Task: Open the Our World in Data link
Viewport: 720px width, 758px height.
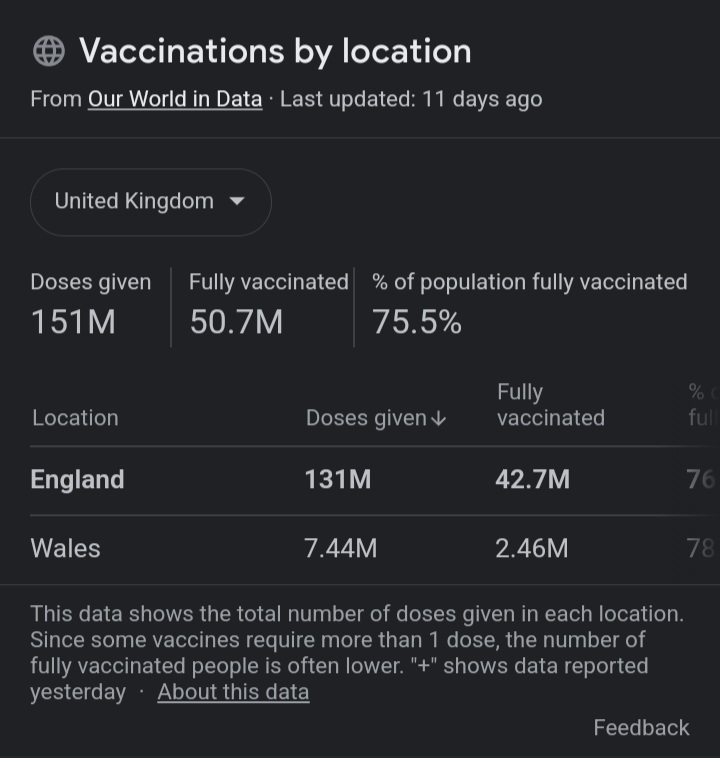Action: 175,99
